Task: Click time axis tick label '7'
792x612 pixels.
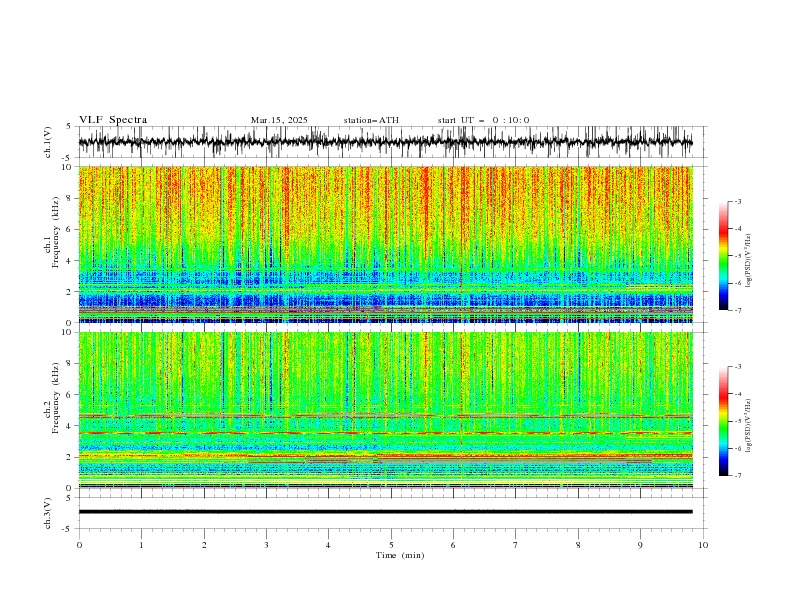Action: (x=516, y=545)
